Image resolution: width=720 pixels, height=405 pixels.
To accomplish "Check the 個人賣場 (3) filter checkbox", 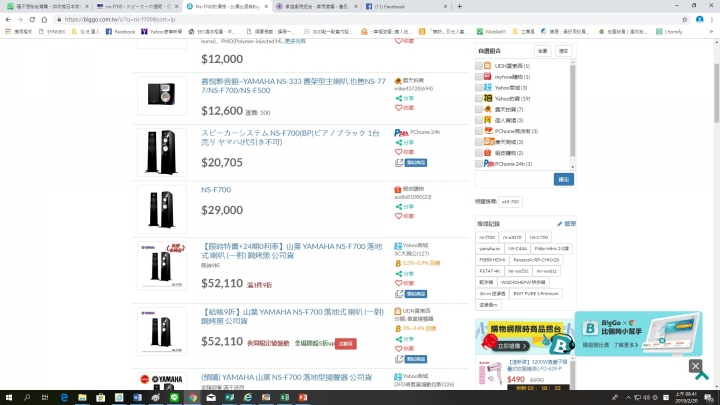I will [x=479, y=120].
